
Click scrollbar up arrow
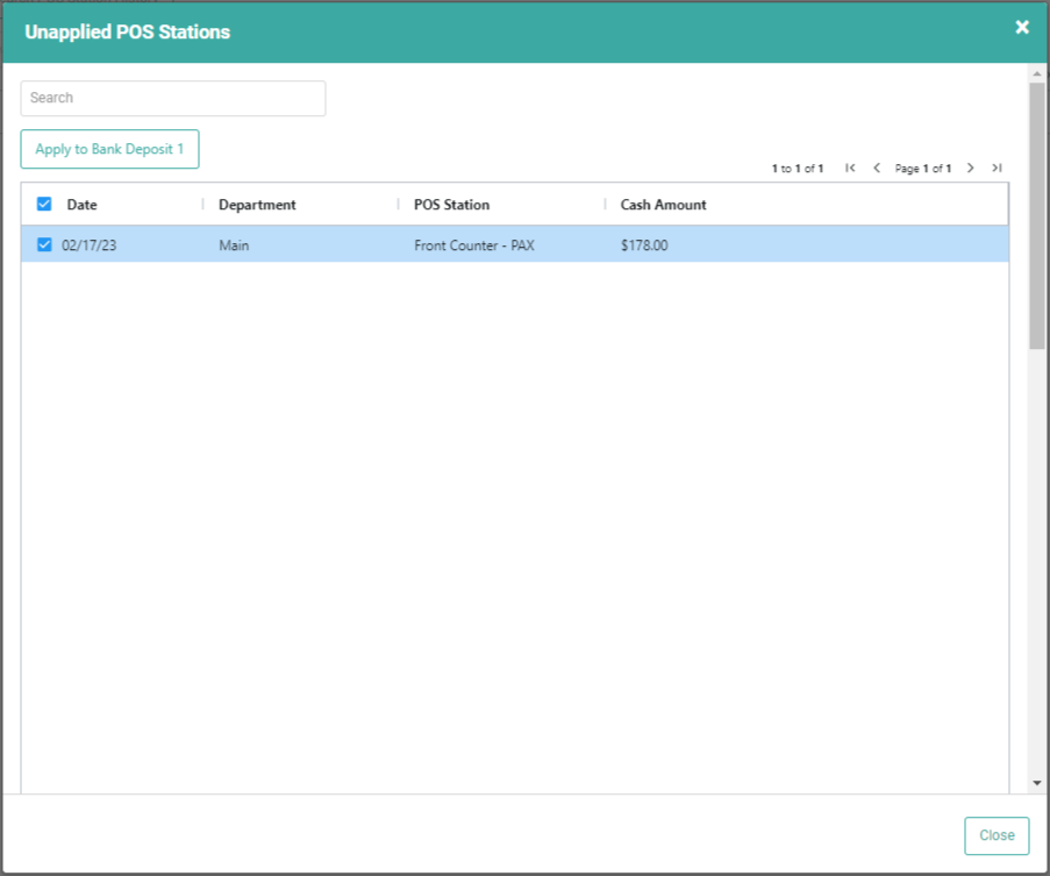pos(1037,73)
